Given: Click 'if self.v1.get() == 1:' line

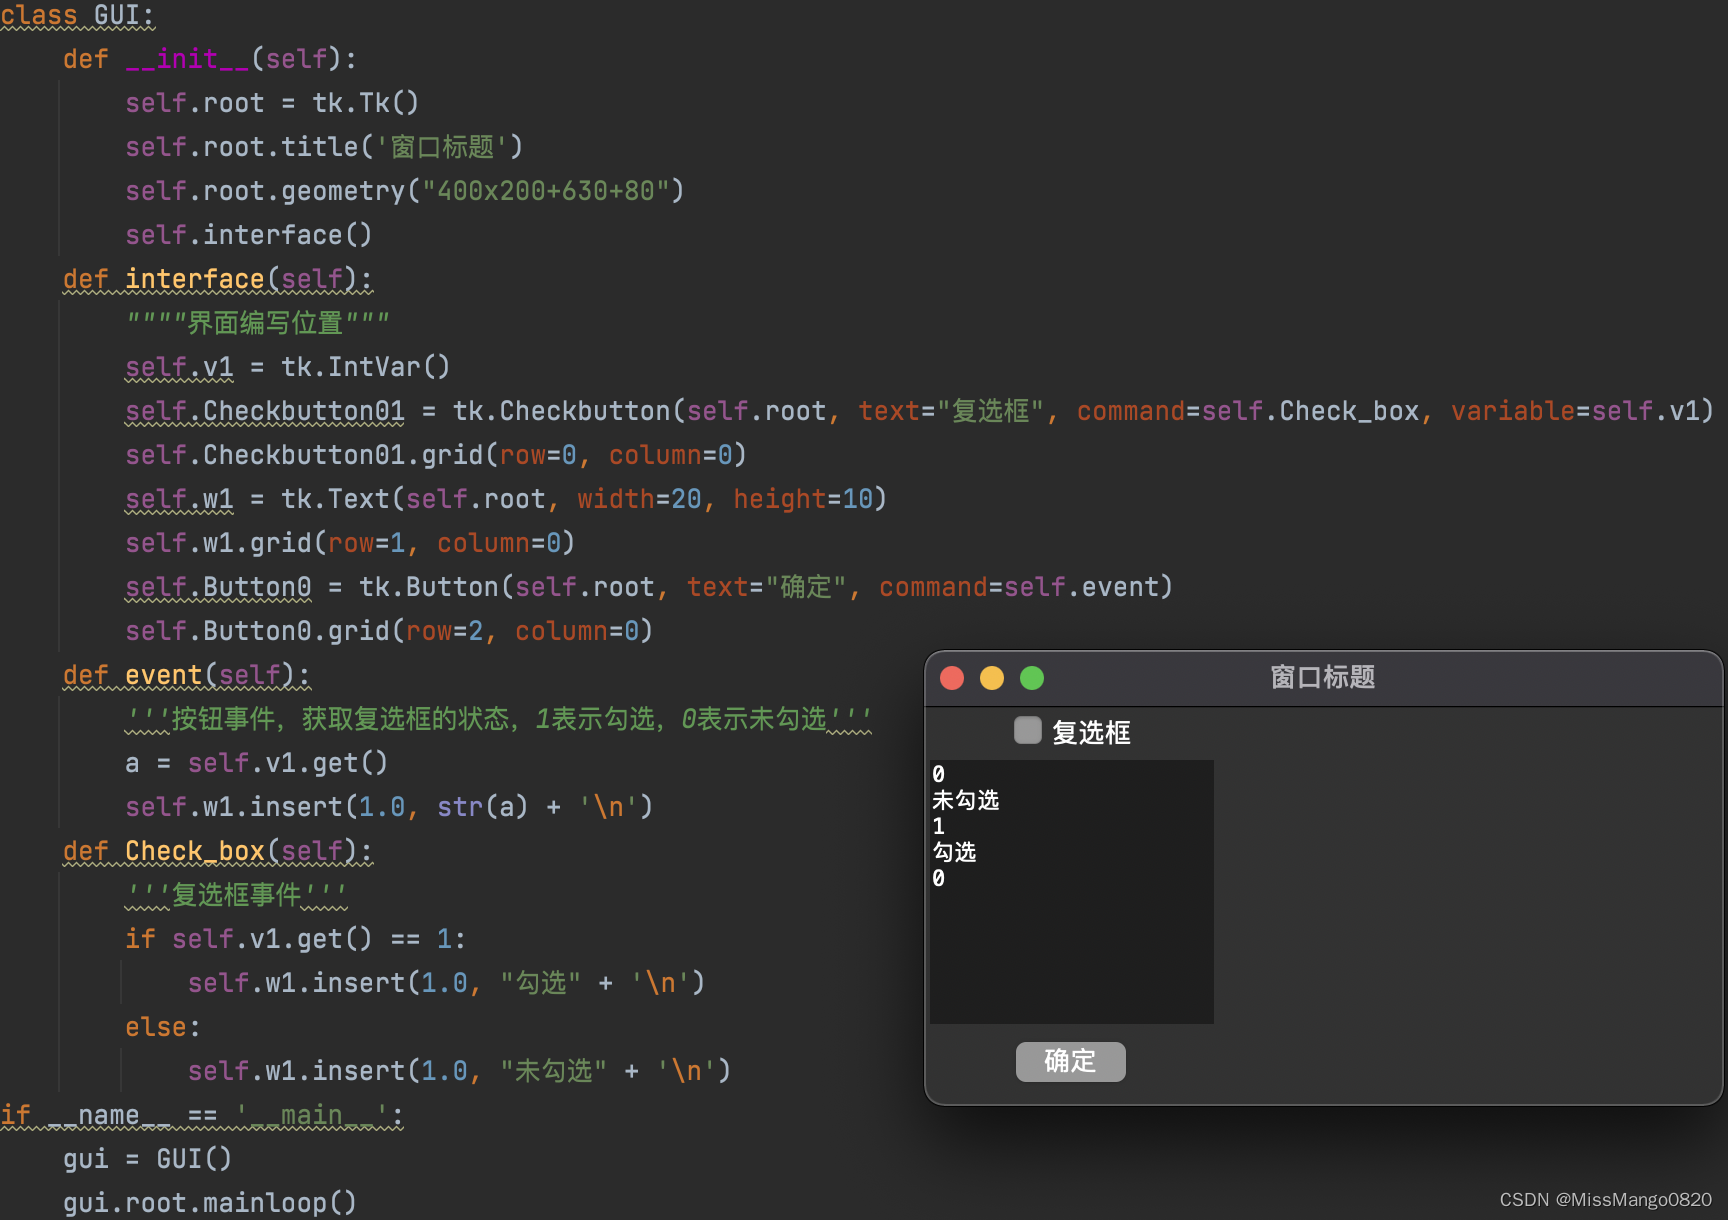Looking at the screenshot, I should 295,939.
